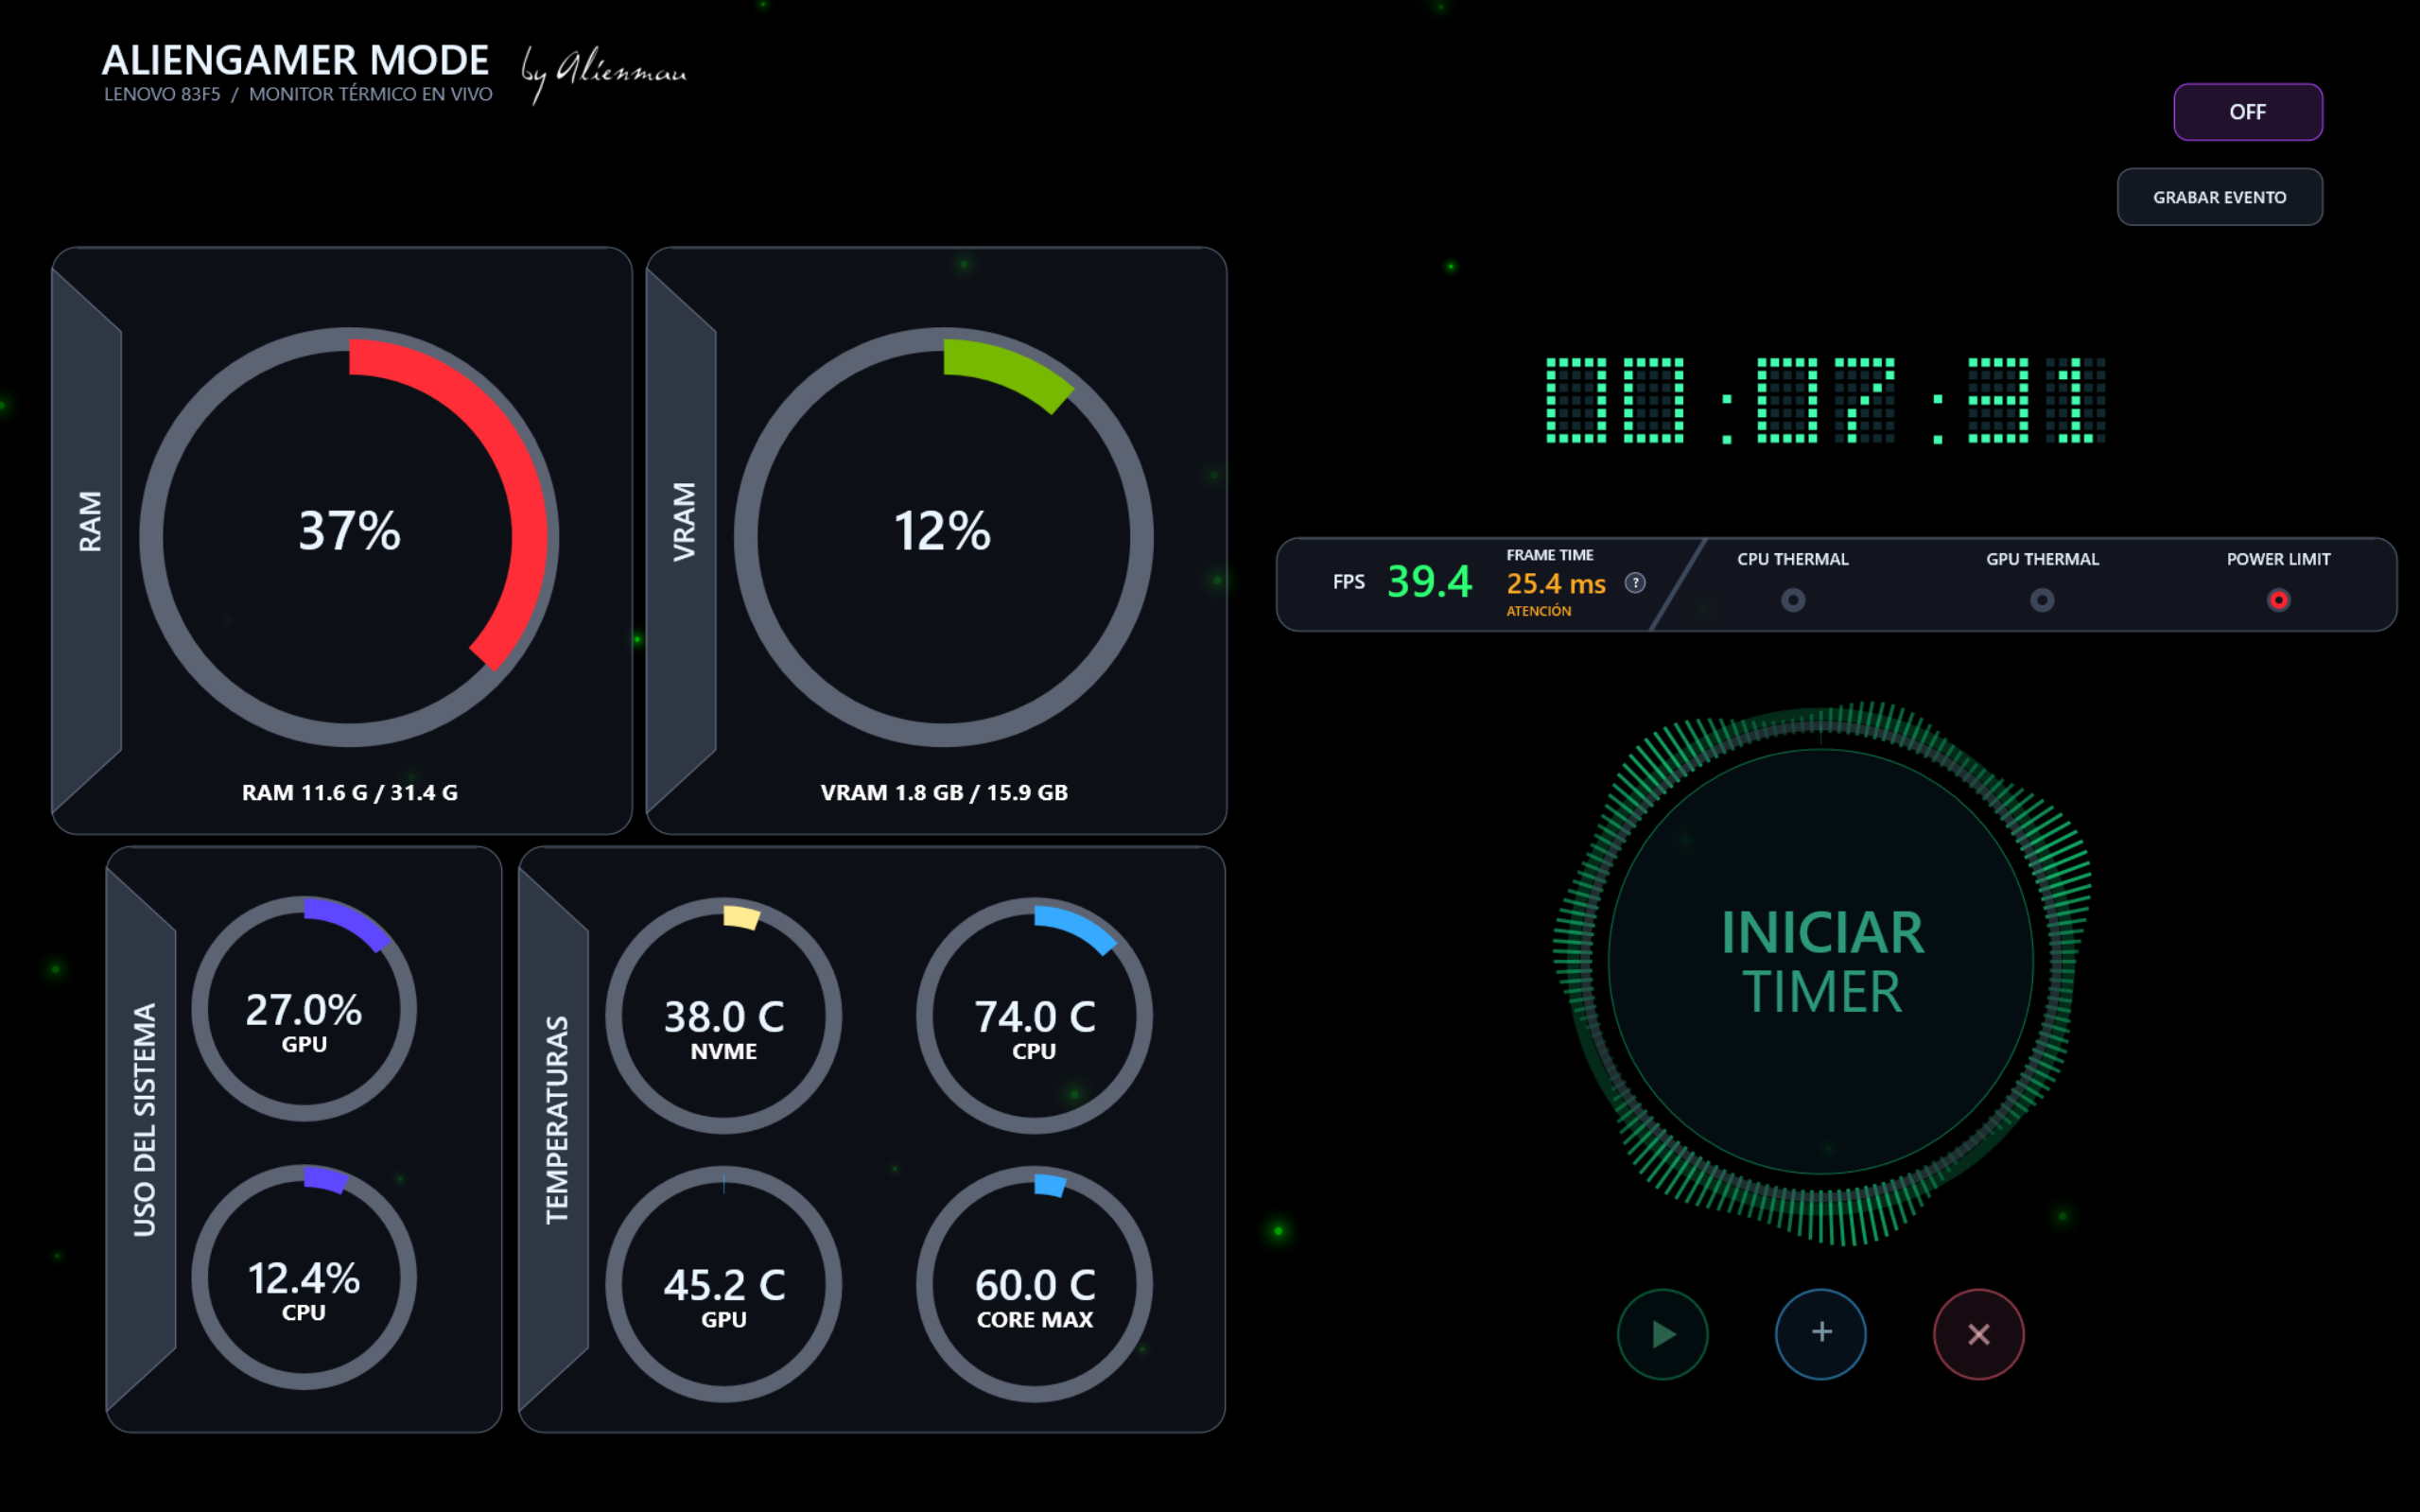
Task: Click 'LENOVO 83F5 / MONITOR TÉRMICO EN VIVO' subtitle
Action: [298, 94]
